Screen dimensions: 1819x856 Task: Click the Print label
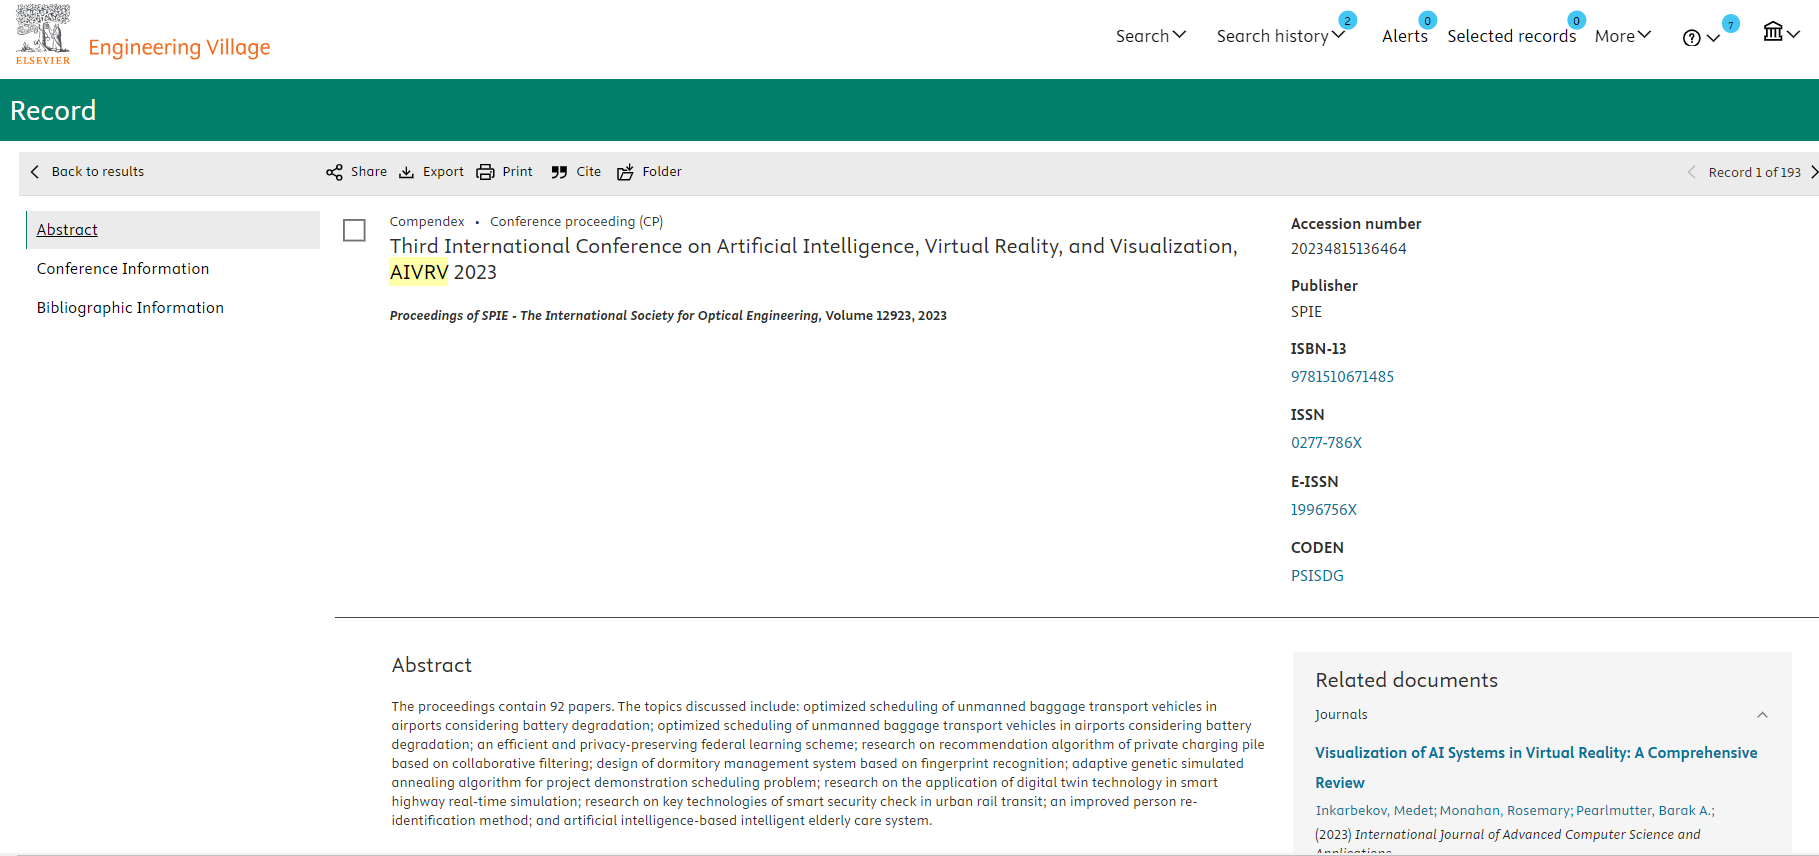tap(517, 172)
